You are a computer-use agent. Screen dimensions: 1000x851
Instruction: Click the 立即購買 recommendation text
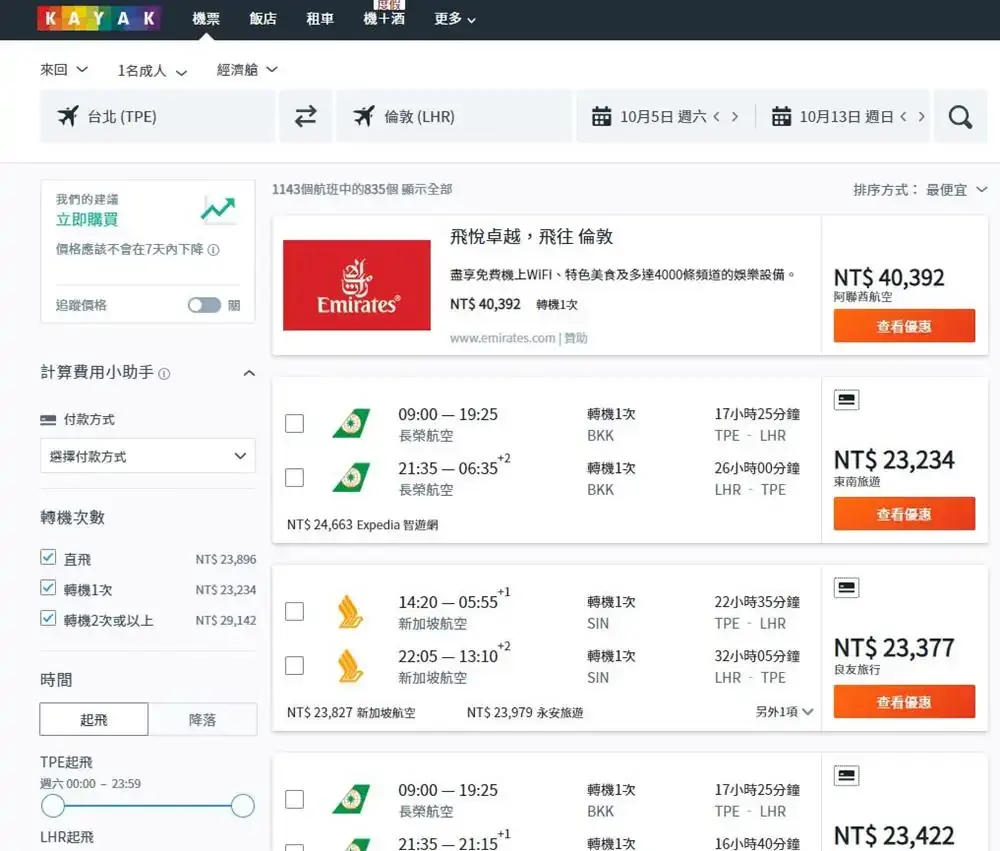pyautogui.click(x=87, y=219)
